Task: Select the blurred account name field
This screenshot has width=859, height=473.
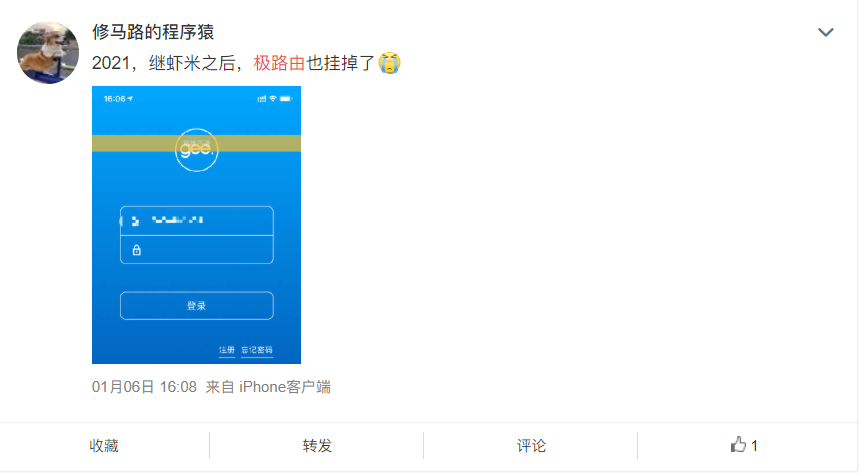Action: pos(197,221)
